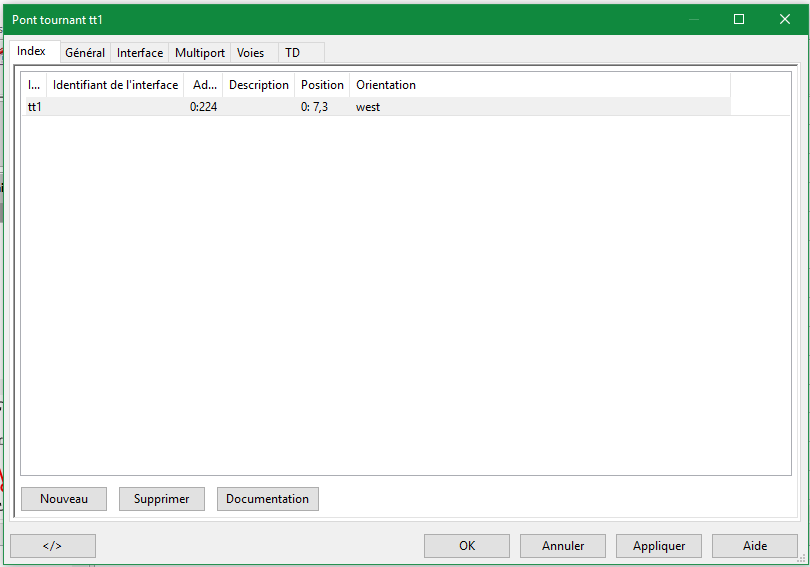Switch to the Général tab
Image resolution: width=810 pixels, height=567 pixels.
85,53
